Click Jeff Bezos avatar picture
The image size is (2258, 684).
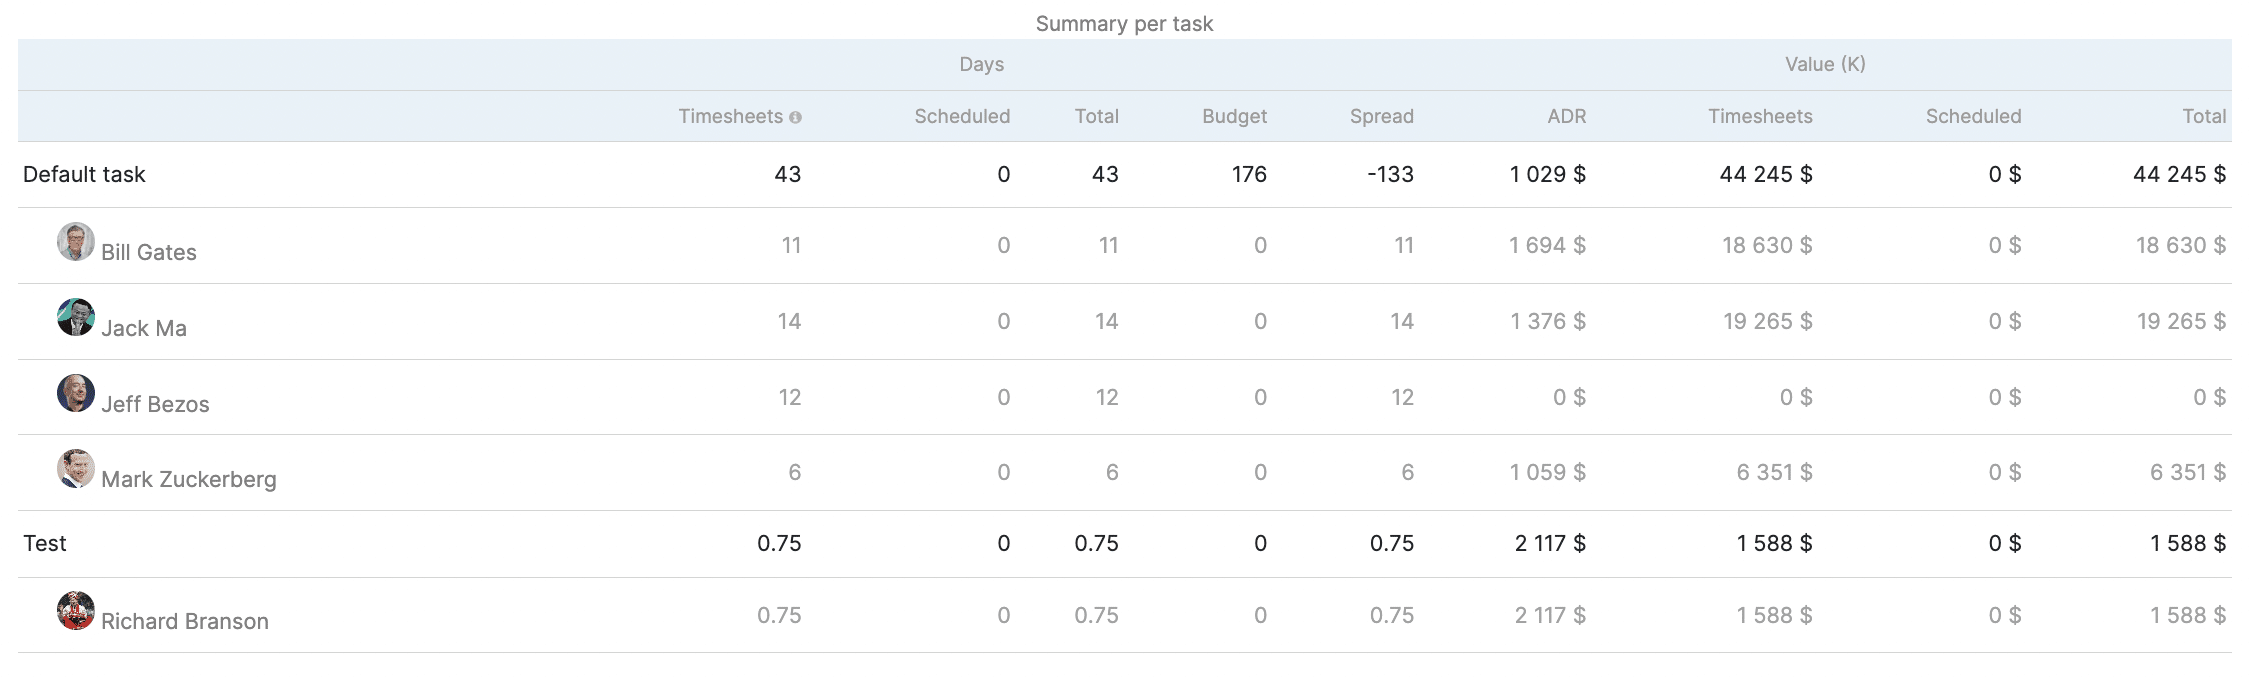pos(76,394)
